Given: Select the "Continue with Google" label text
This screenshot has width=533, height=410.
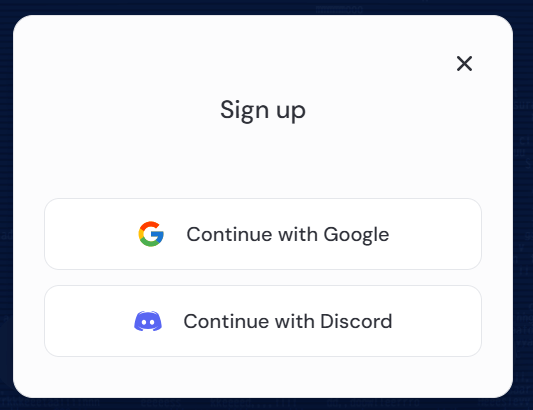Looking at the screenshot, I should click(288, 235).
